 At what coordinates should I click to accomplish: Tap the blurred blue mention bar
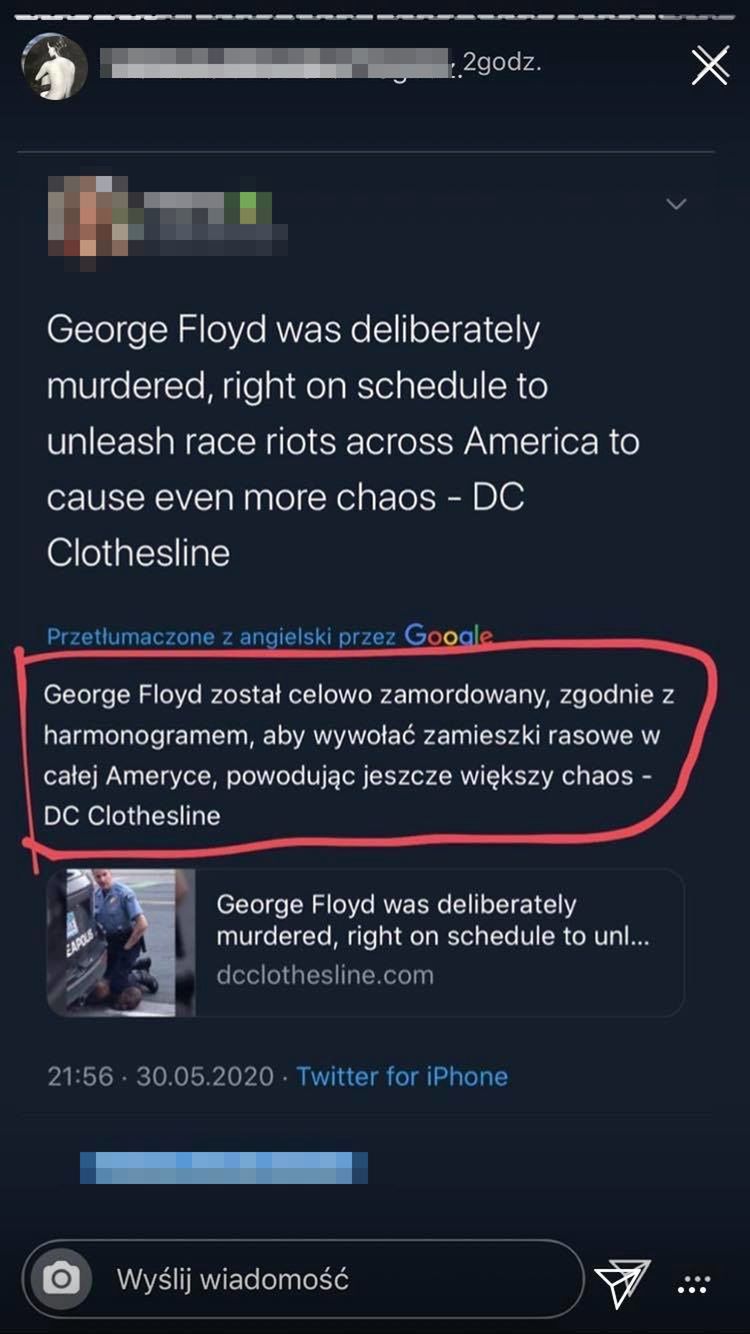click(223, 1167)
